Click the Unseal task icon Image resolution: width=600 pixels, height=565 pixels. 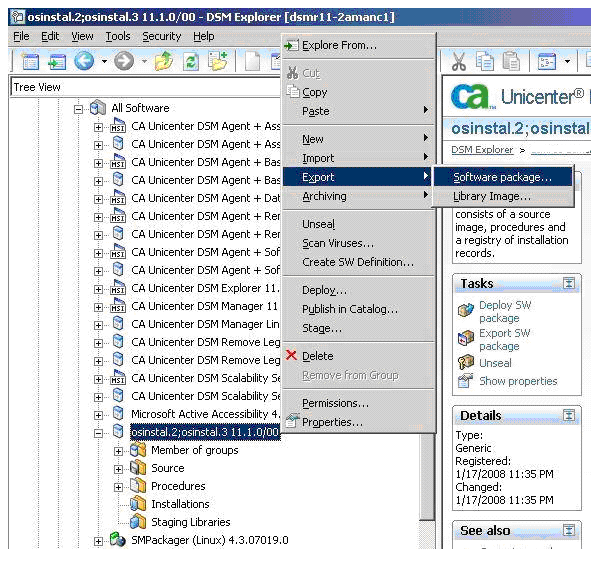coord(465,363)
